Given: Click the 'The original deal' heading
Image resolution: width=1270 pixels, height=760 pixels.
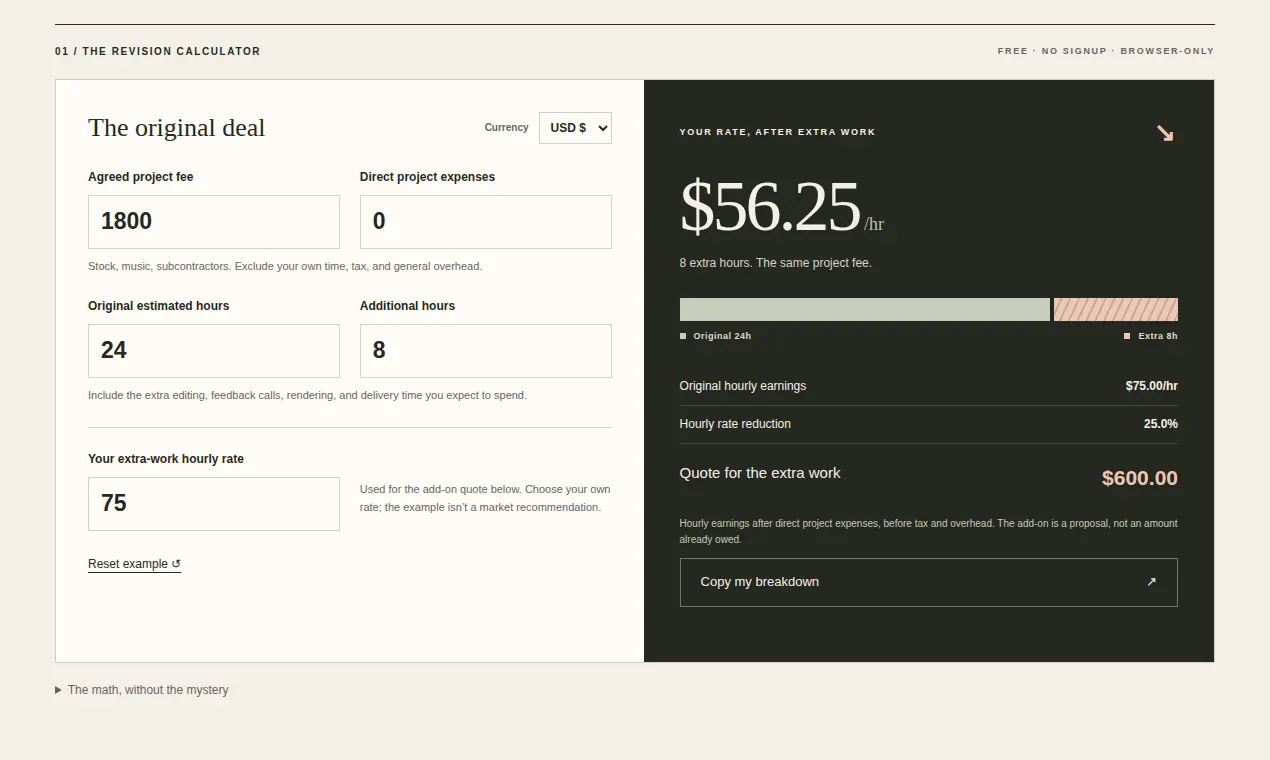Looking at the screenshot, I should pyautogui.click(x=177, y=128).
